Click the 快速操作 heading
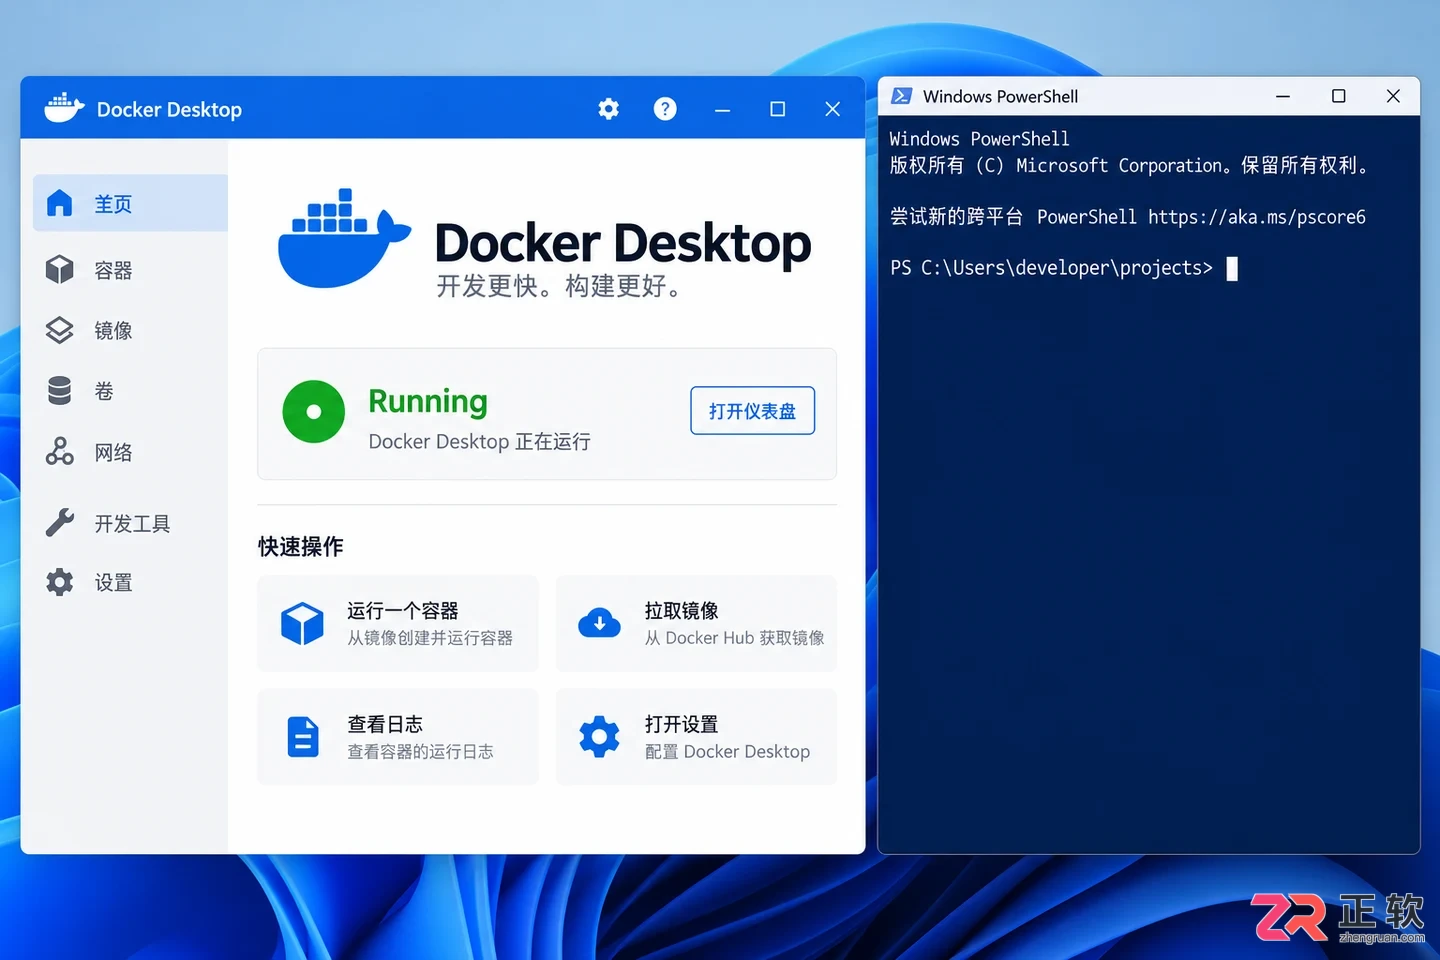Image resolution: width=1440 pixels, height=960 pixels. 300,546
